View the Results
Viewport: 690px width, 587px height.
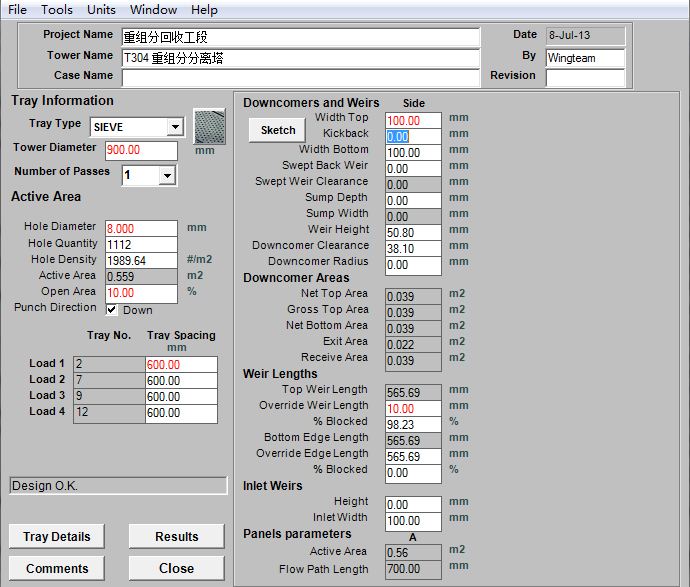[176, 536]
